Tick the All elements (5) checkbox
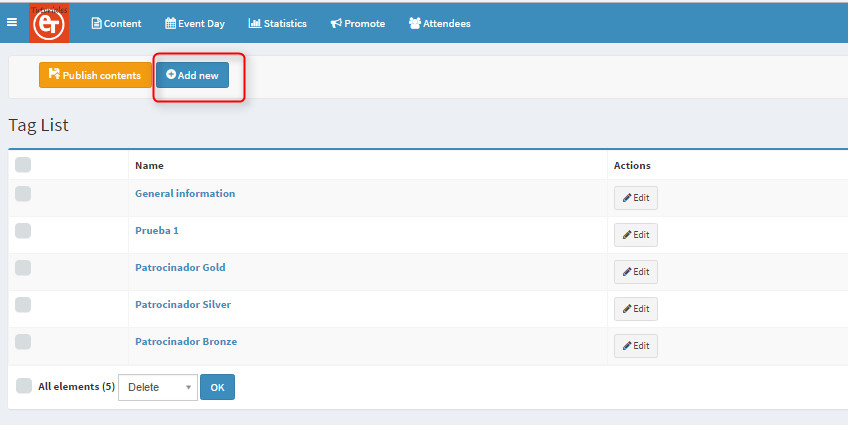This screenshot has height=425, width=848. click(24, 386)
